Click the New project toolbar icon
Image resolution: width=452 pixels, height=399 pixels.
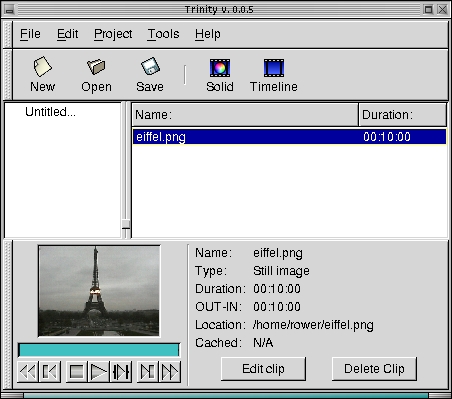coord(43,67)
